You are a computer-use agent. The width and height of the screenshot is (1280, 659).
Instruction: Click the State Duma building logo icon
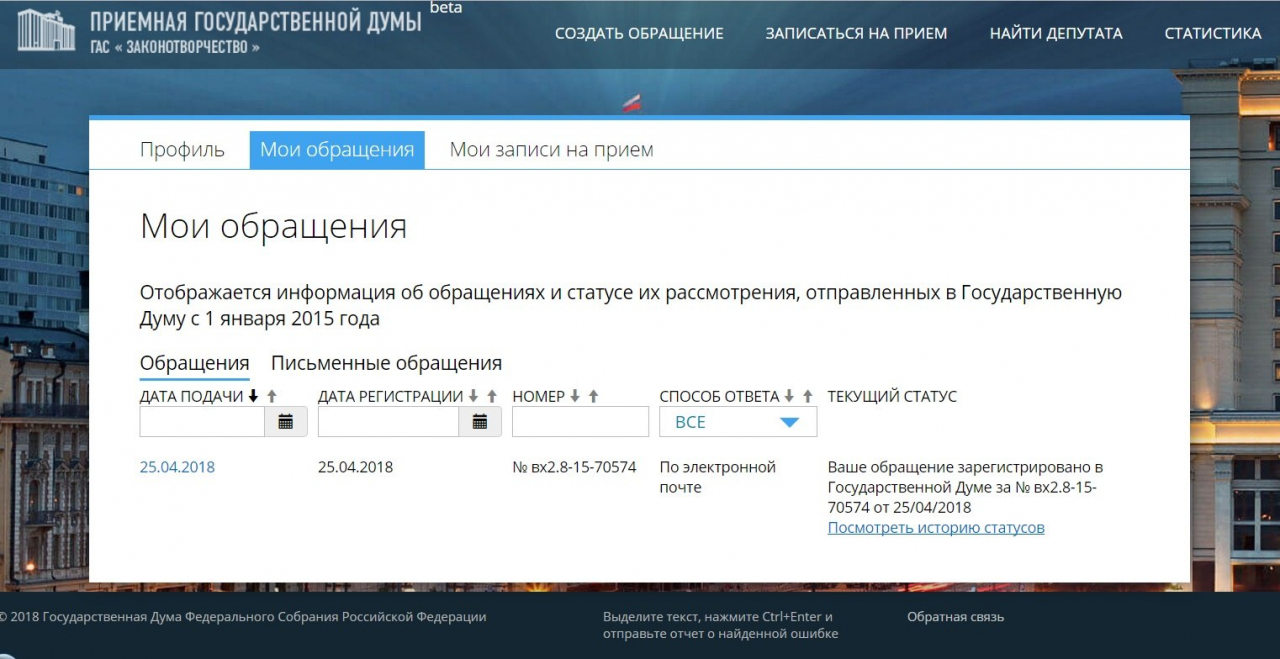(46, 30)
